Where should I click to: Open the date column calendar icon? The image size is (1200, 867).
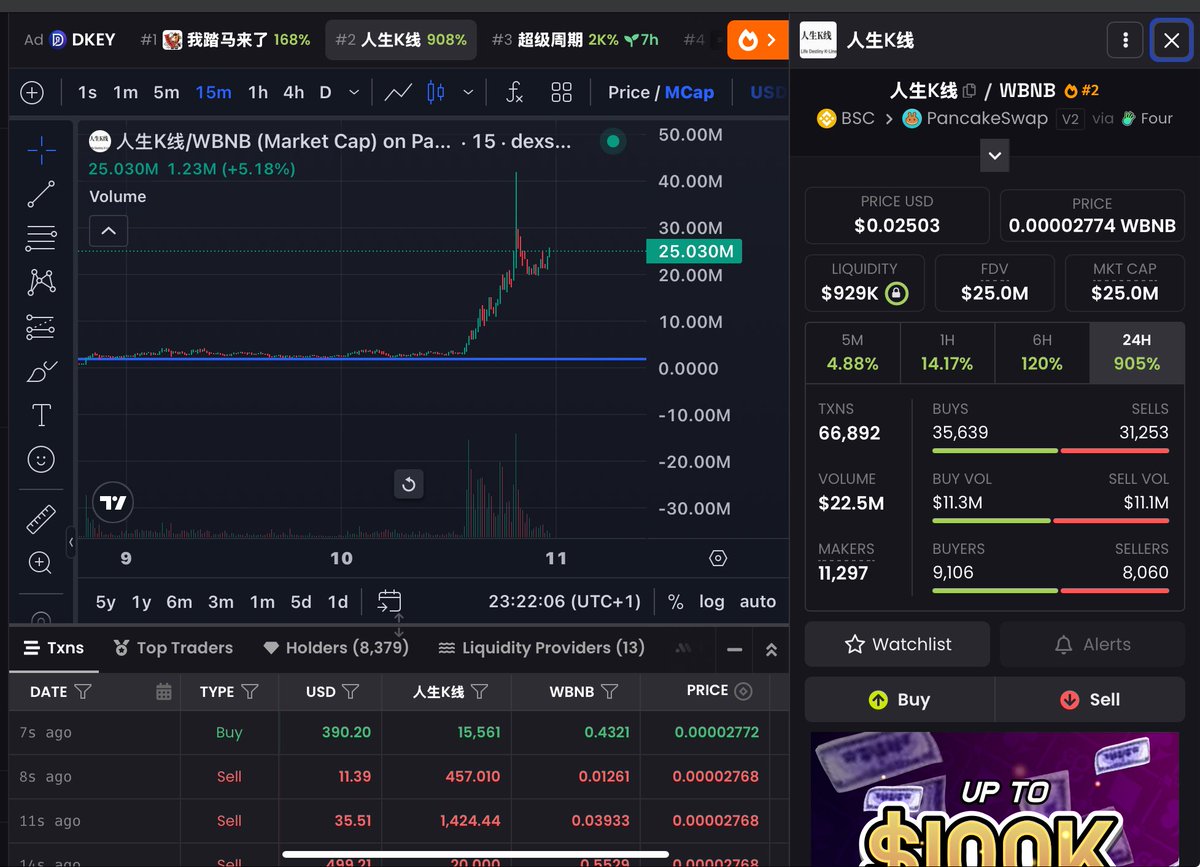pyautogui.click(x=164, y=691)
